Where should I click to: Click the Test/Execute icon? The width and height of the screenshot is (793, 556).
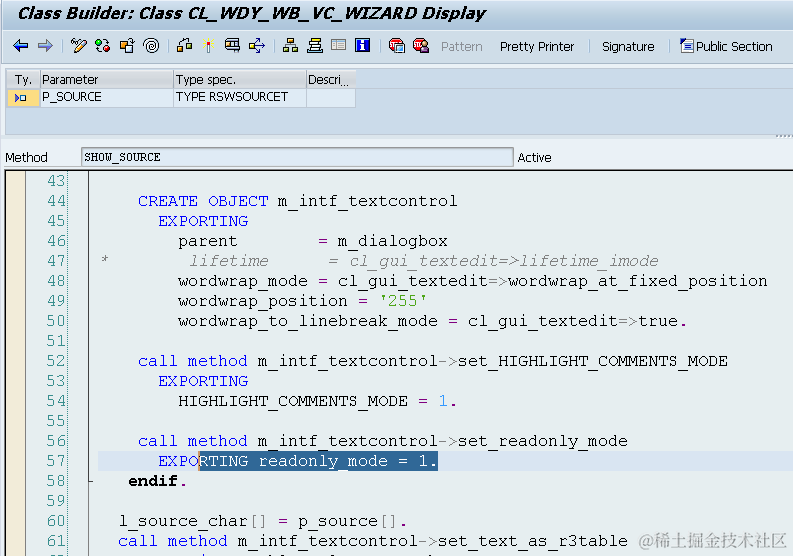point(233,46)
